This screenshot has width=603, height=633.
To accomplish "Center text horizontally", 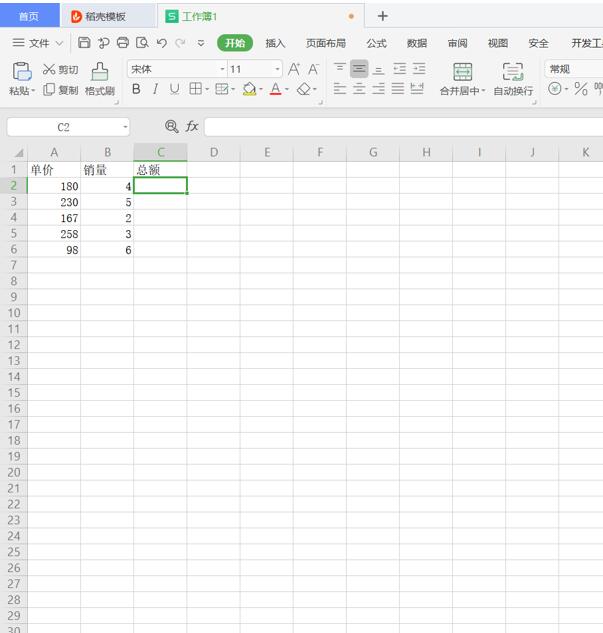I will click(359, 88).
